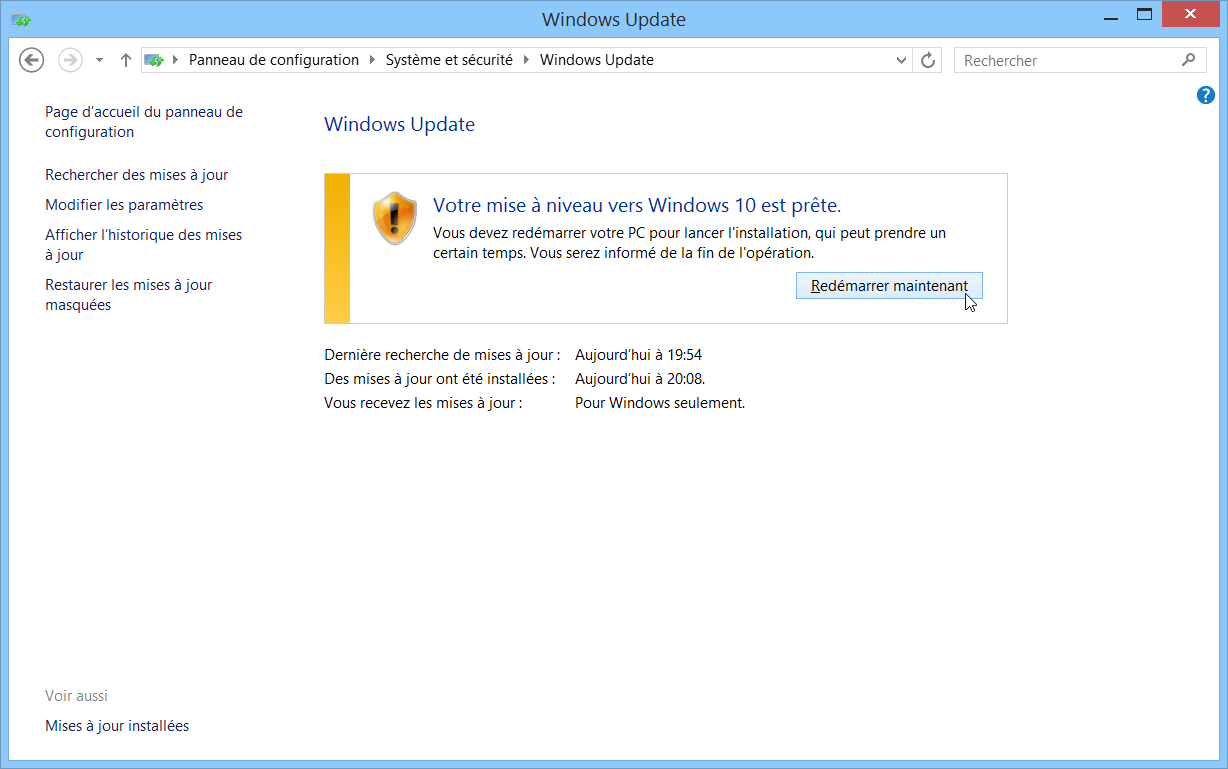
Task: Click 'Des mises à jour ont été installées' label
Action: click(440, 379)
